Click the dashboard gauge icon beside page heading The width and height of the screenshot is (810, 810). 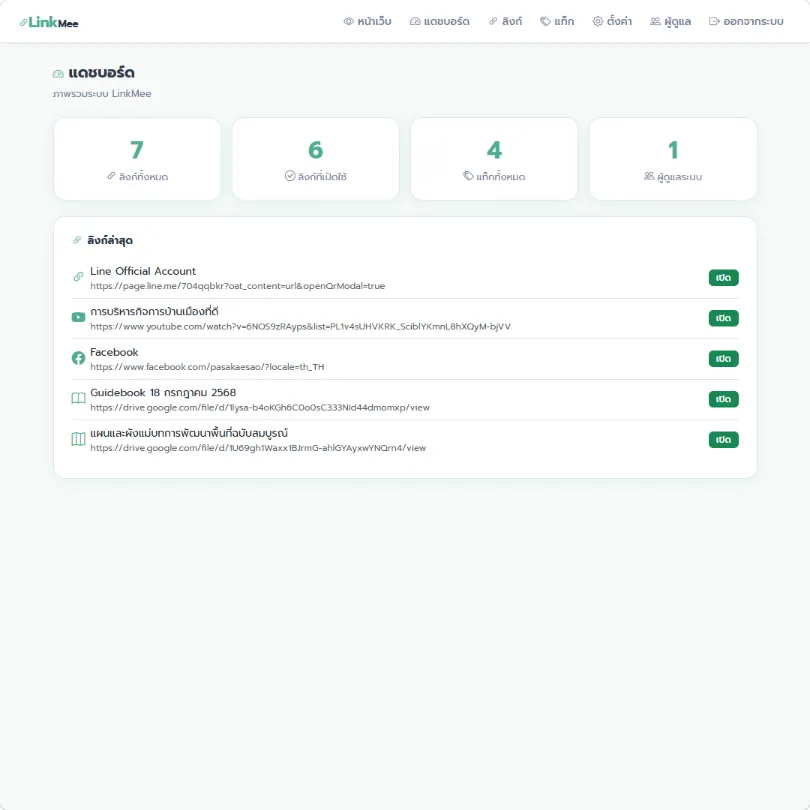click(x=58, y=74)
